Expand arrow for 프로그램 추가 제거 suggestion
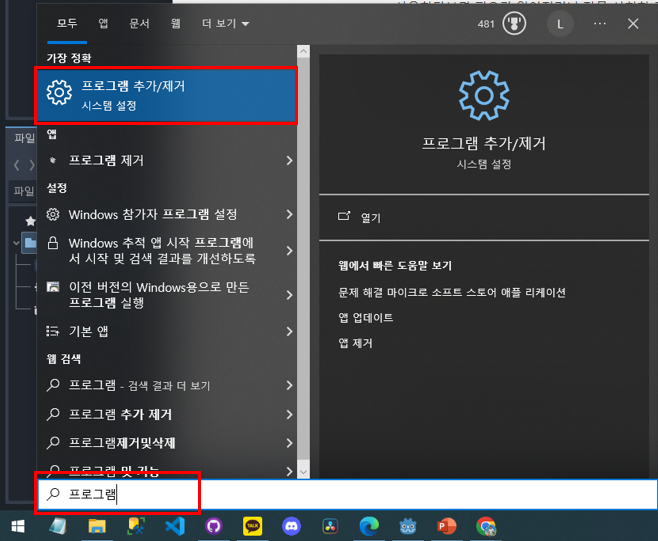This screenshot has height=541, width=658. pyautogui.click(x=289, y=414)
